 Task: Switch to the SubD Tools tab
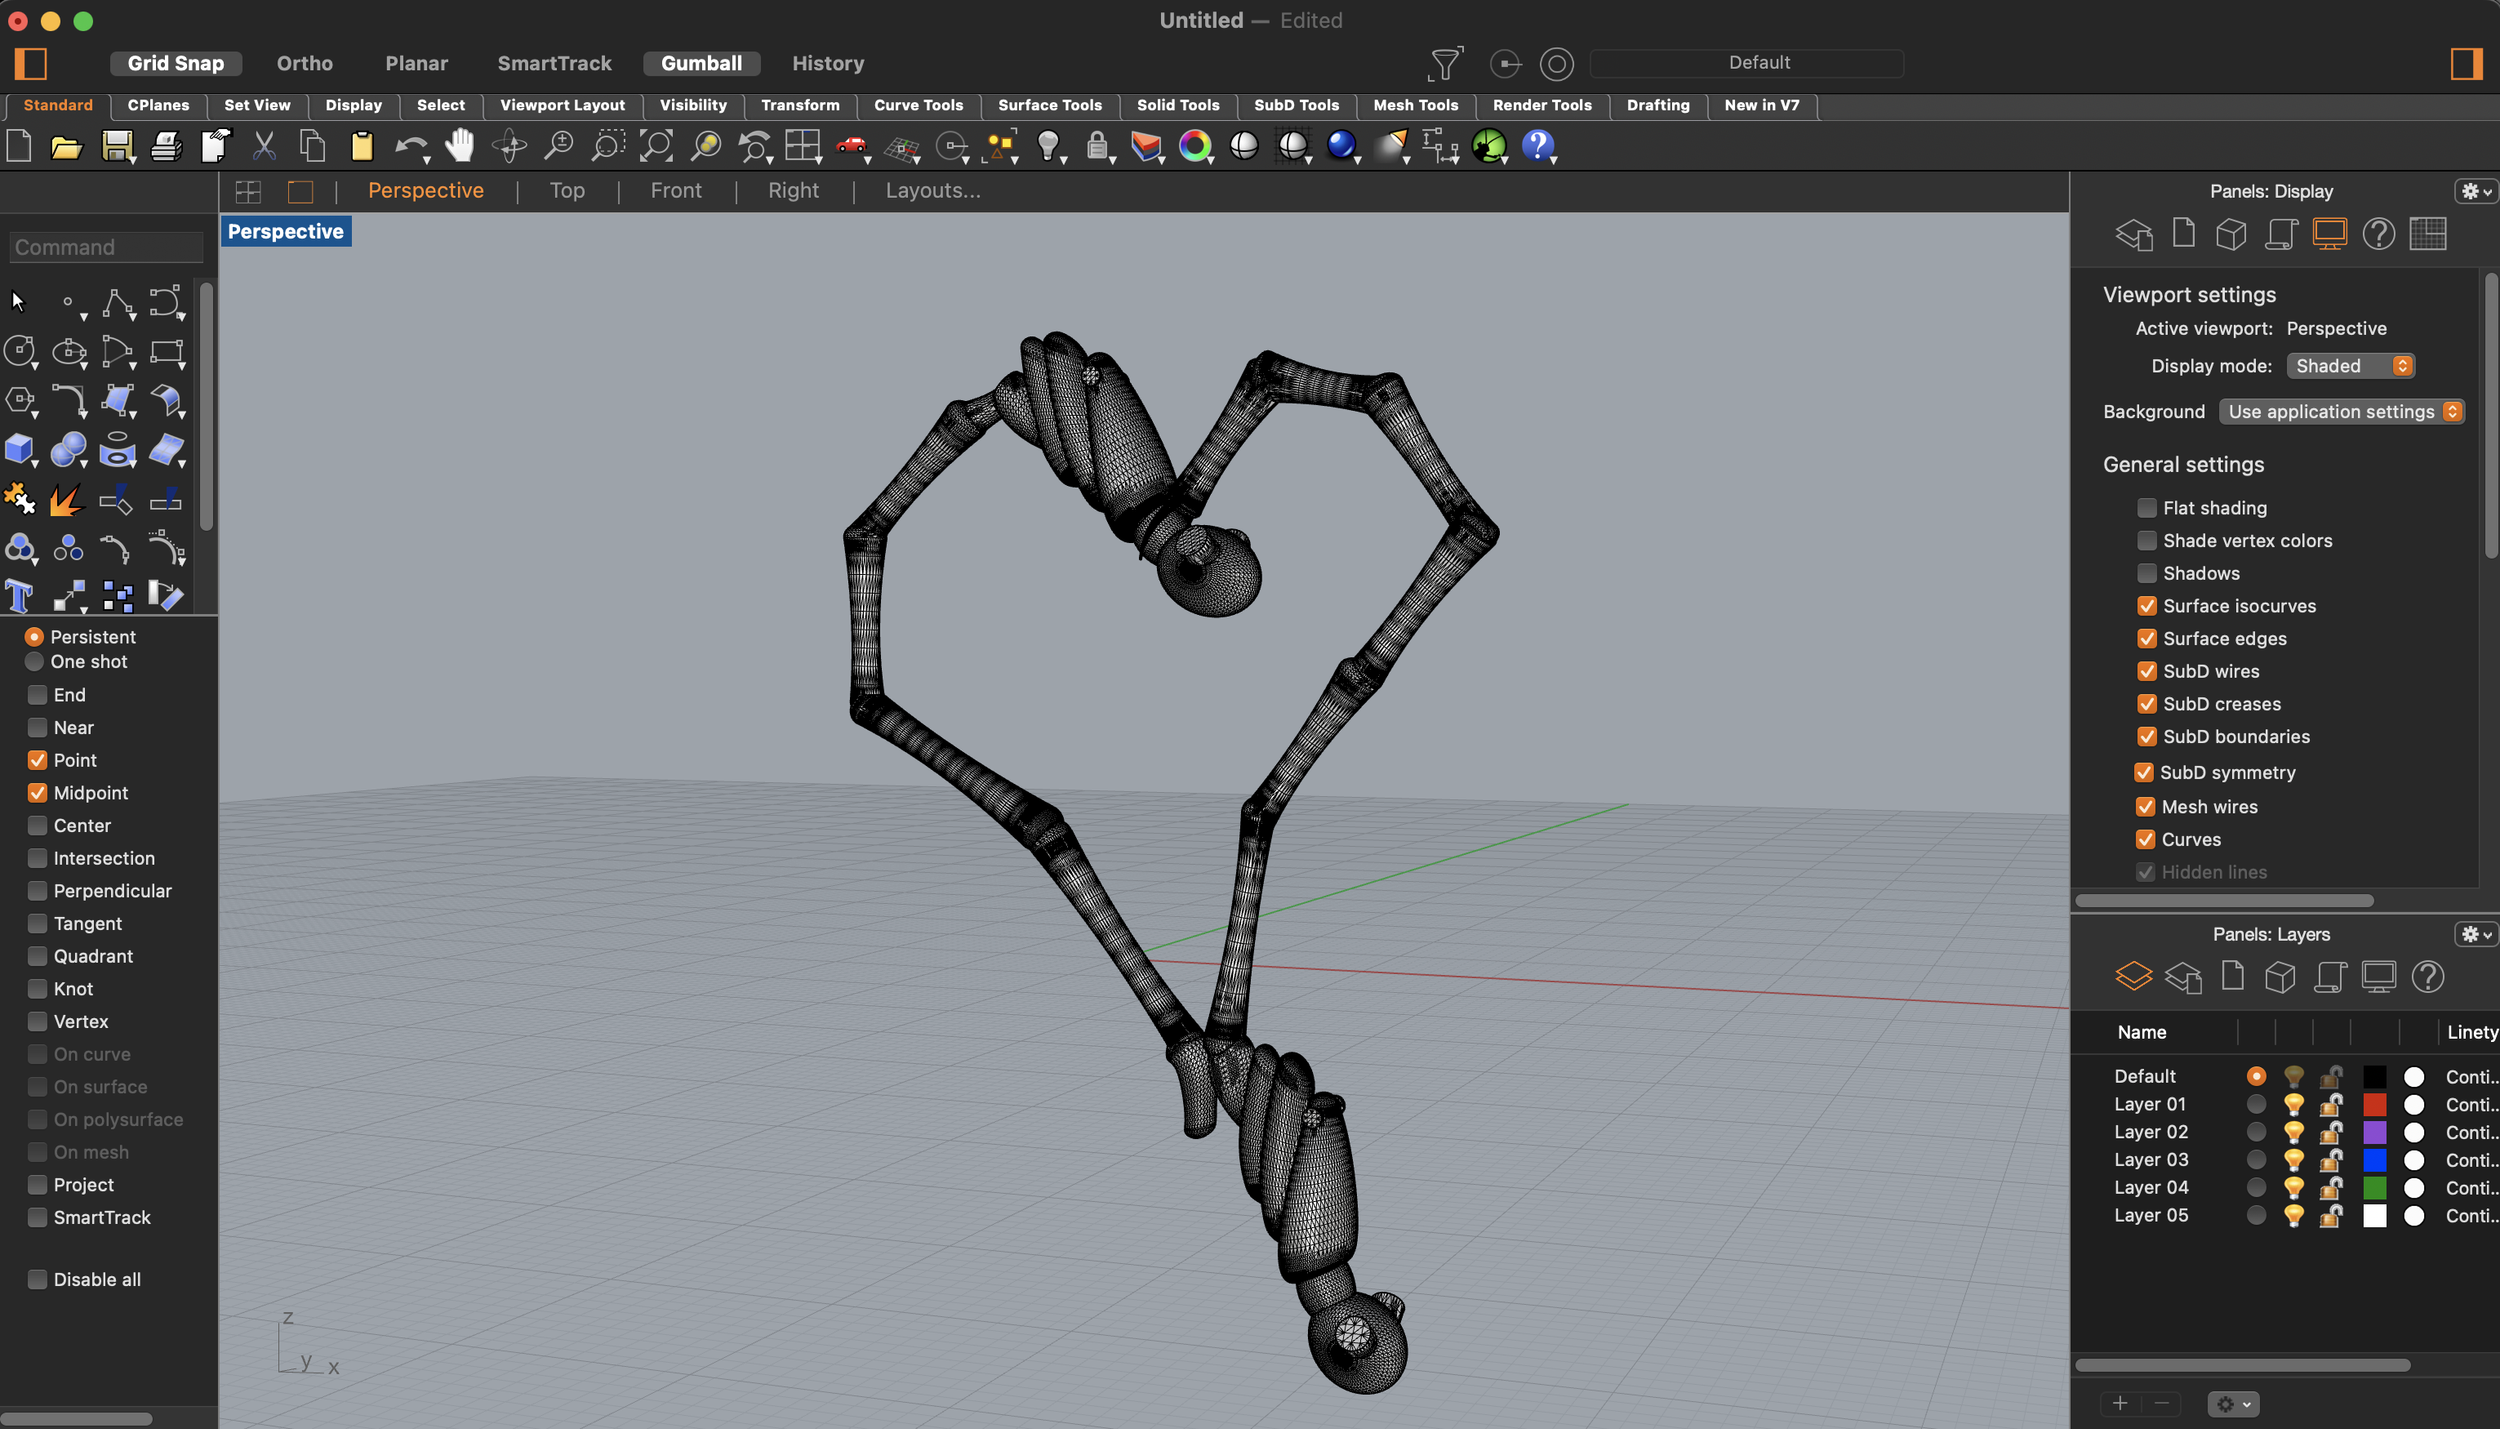[x=1296, y=105]
